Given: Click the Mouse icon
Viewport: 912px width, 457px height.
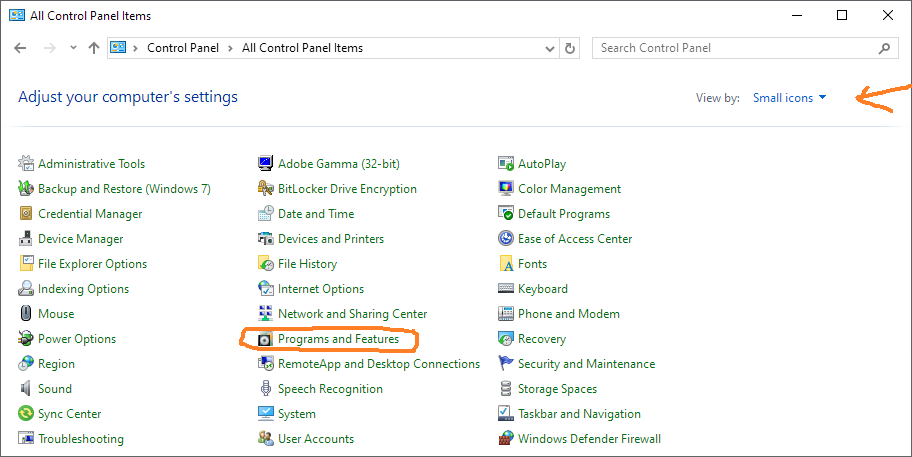Looking at the screenshot, I should pos(26,313).
